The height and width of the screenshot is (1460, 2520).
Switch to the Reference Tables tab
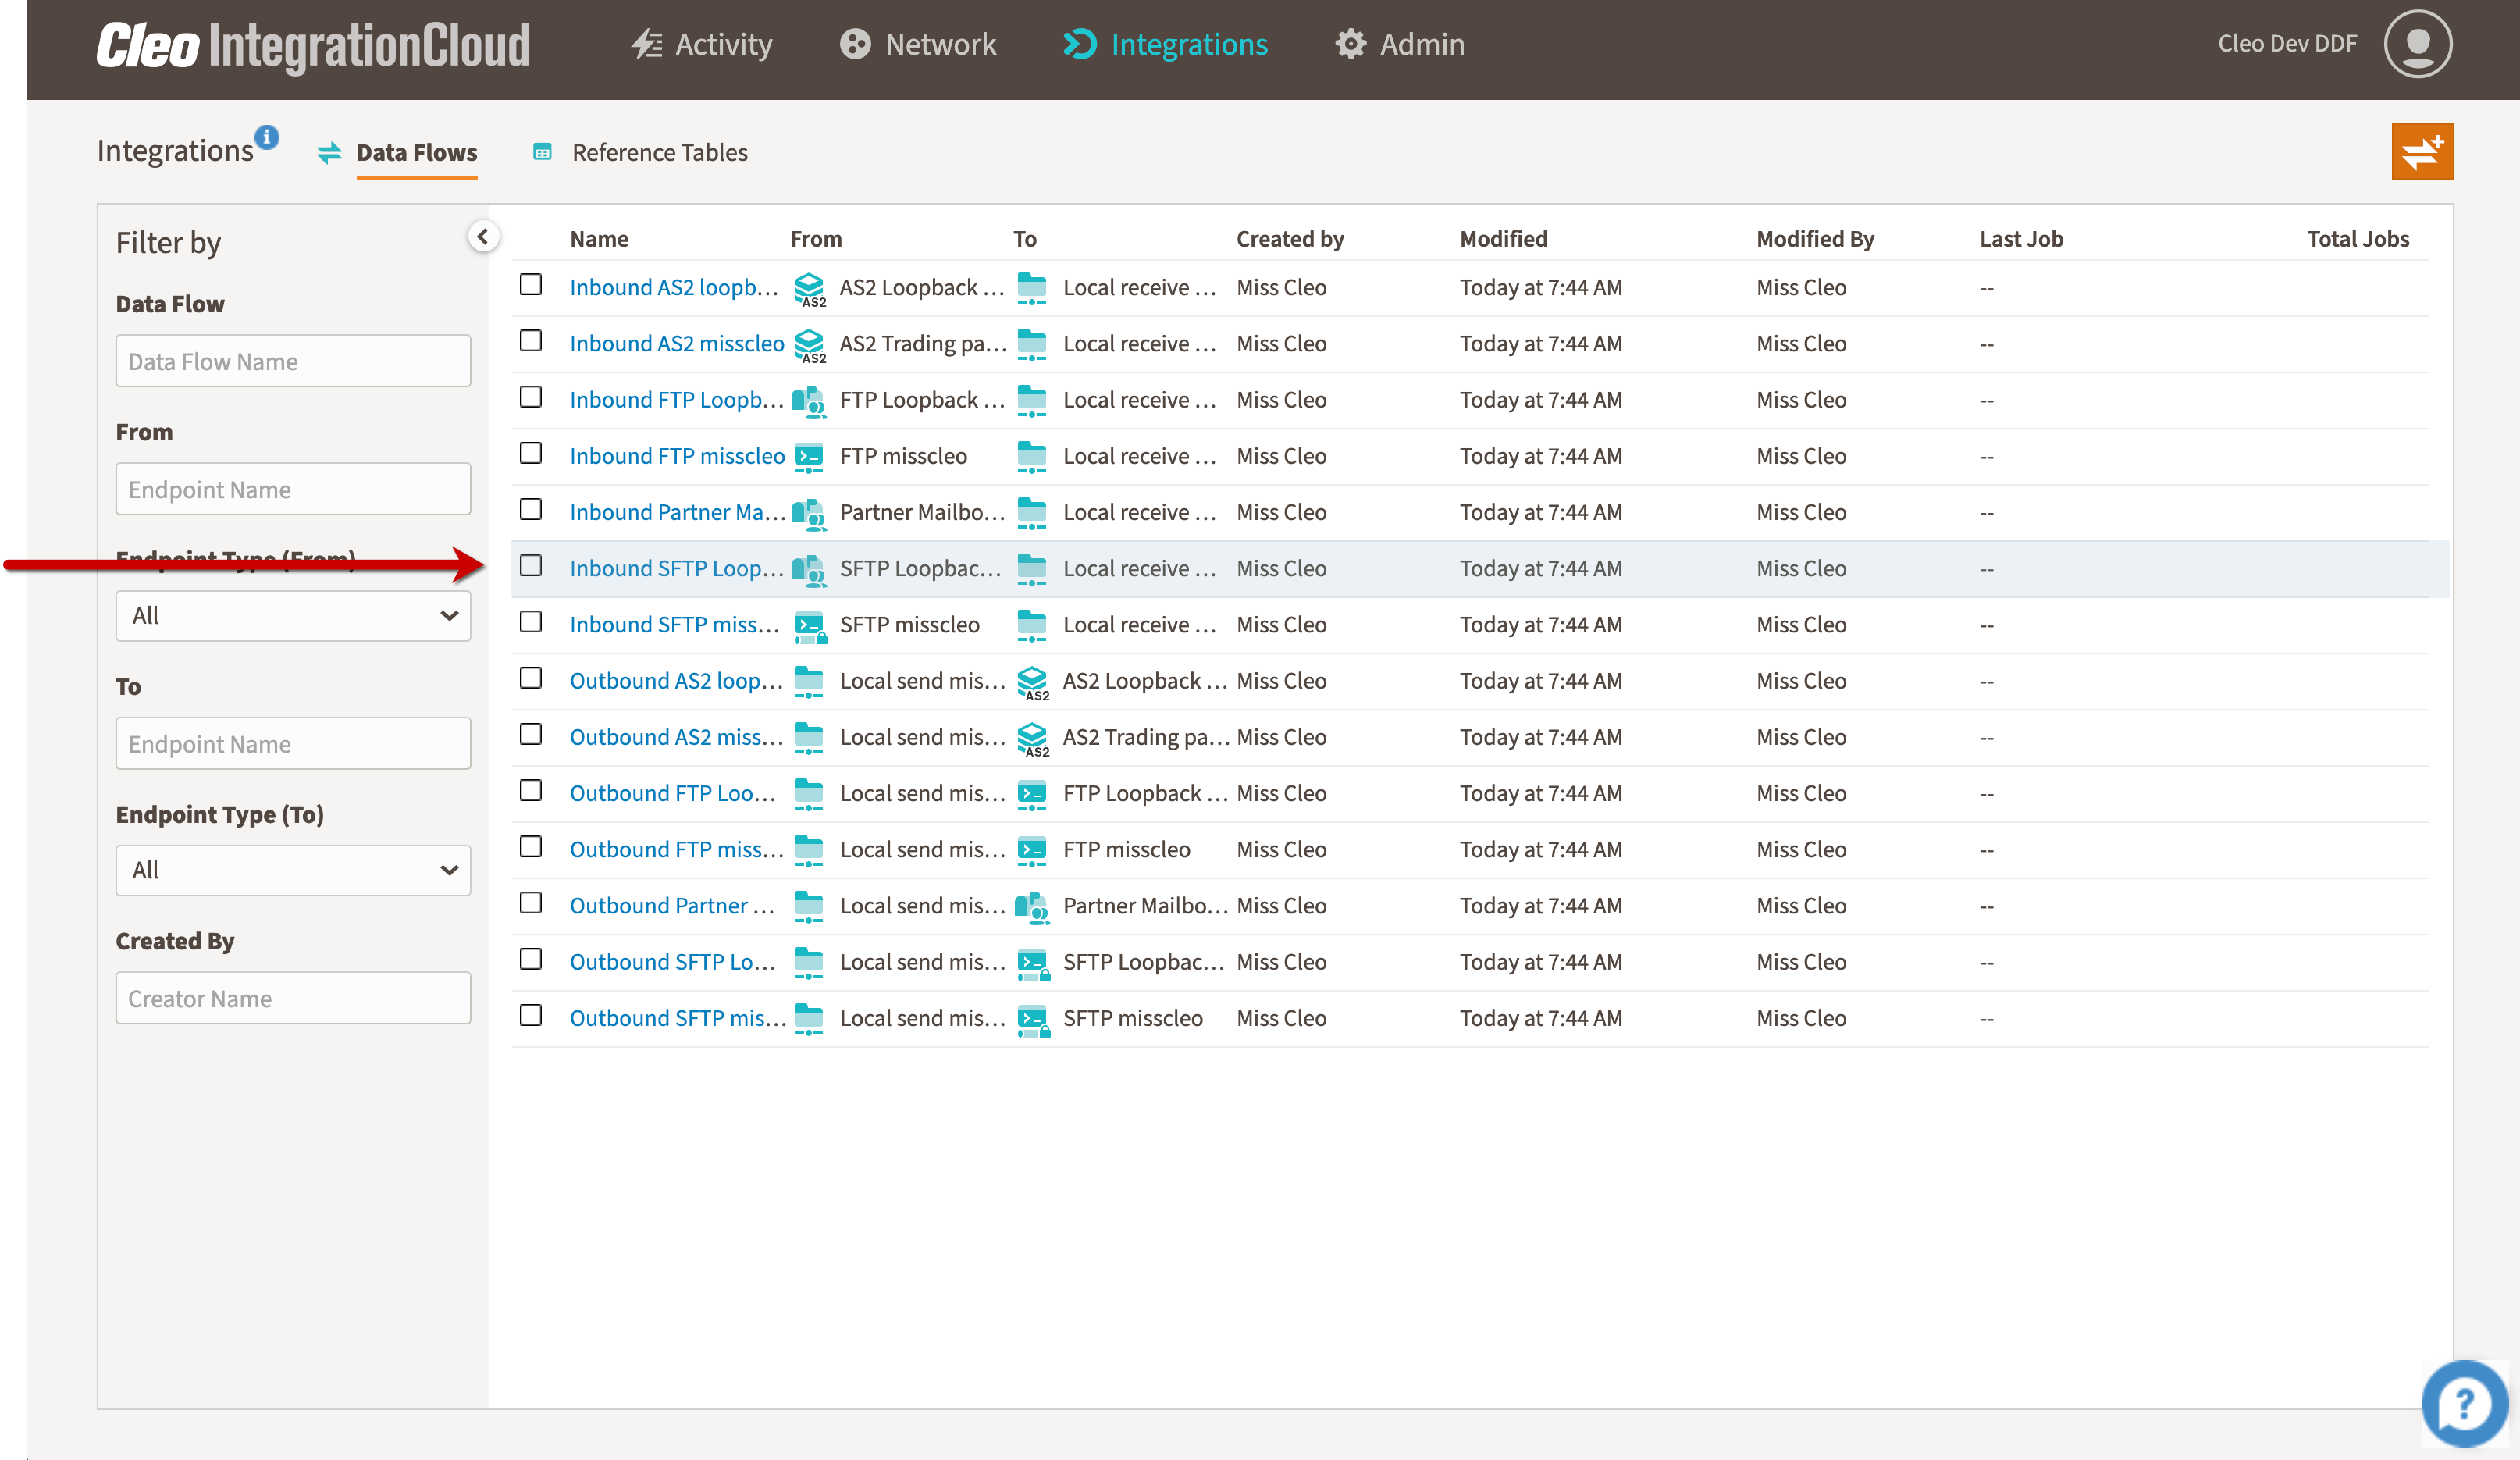pyautogui.click(x=659, y=152)
